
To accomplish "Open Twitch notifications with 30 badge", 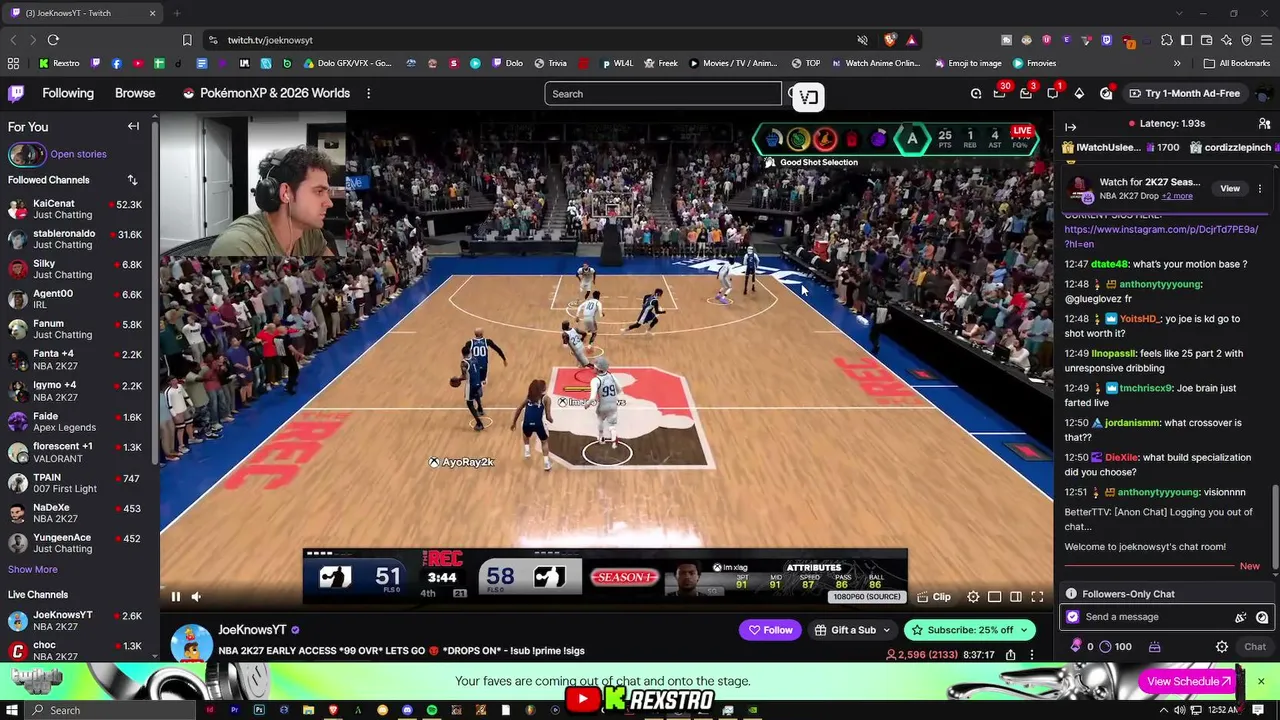I will 1000,93.
